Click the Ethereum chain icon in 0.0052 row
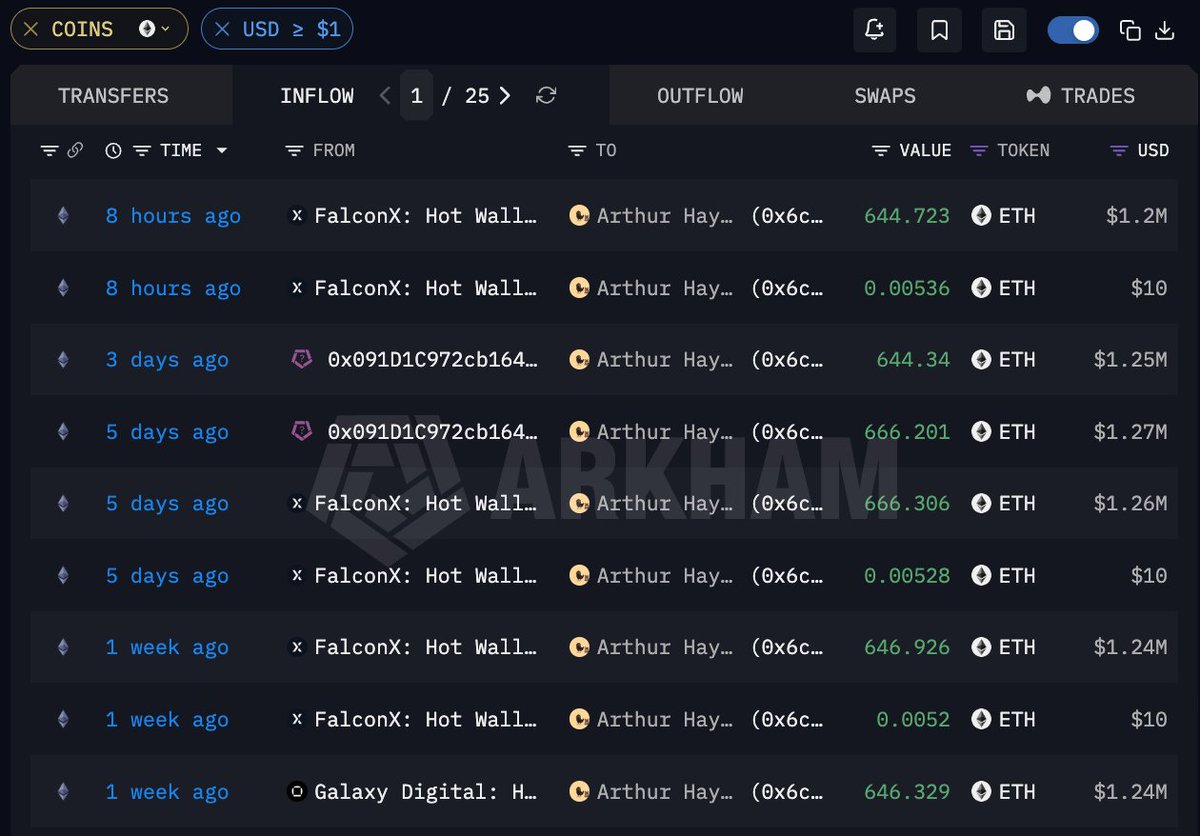This screenshot has width=1200, height=836. (x=63, y=720)
